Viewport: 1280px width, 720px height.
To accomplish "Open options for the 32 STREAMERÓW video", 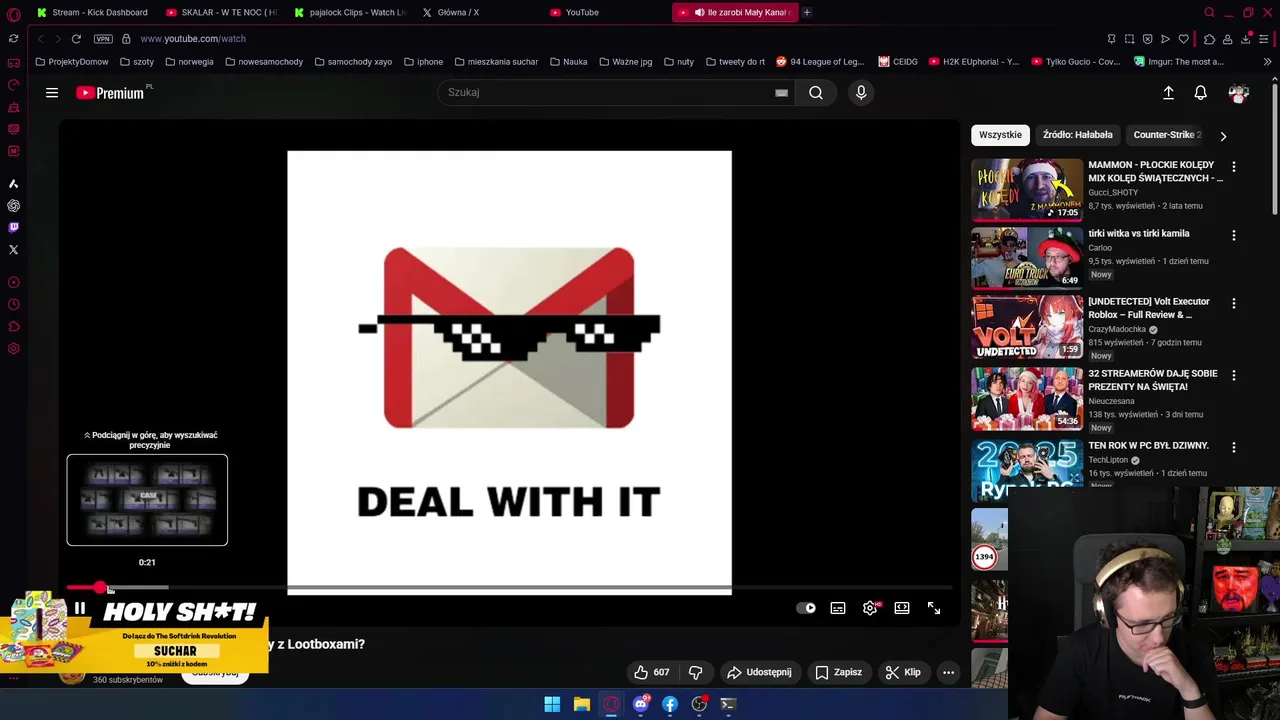I will click(x=1233, y=375).
